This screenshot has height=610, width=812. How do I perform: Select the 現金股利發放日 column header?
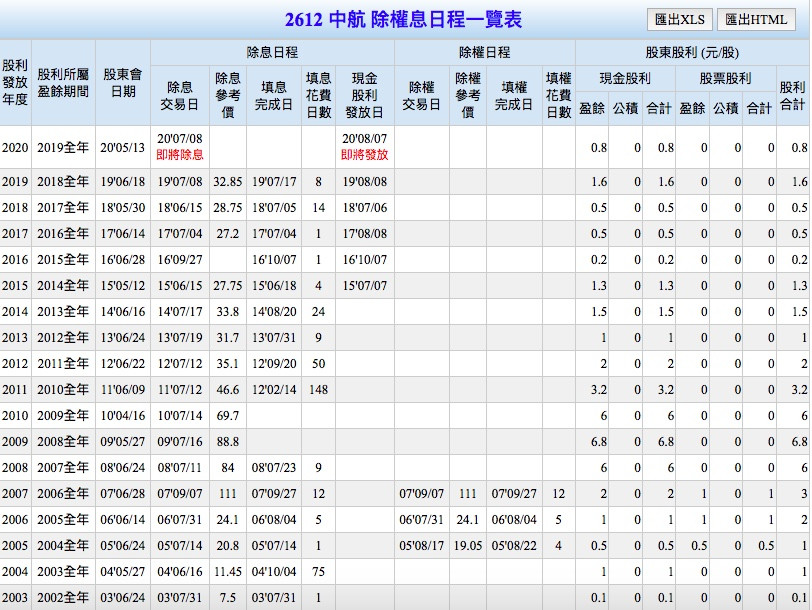point(364,95)
